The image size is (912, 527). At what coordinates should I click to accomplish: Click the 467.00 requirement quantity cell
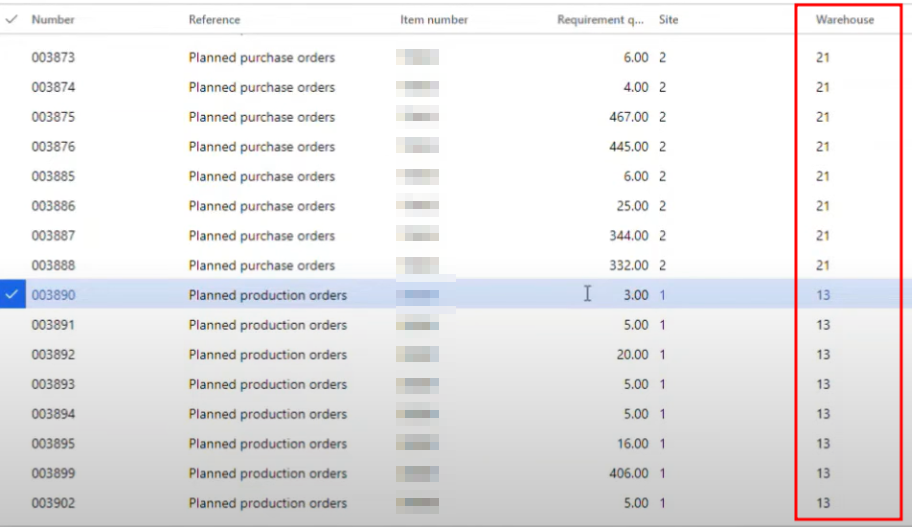coord(629,117)
